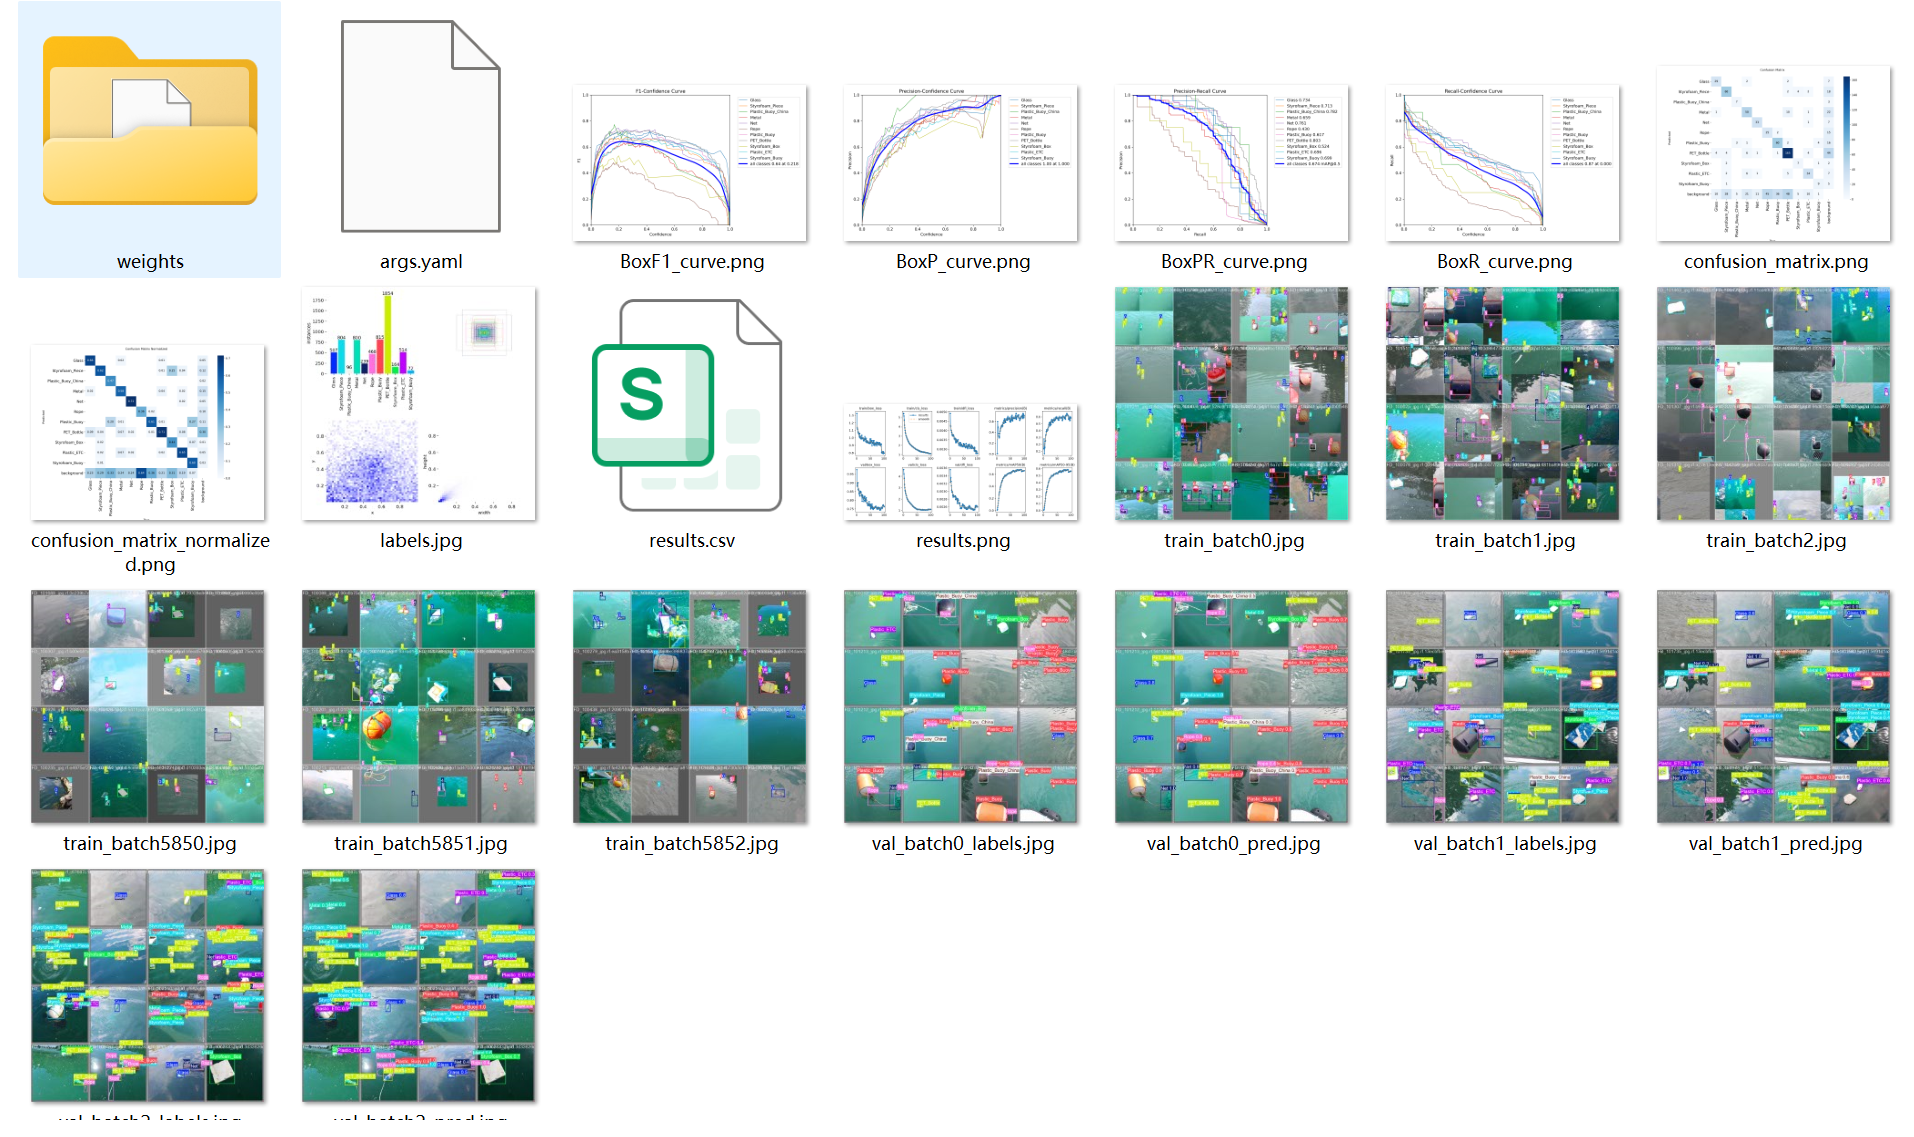Viewport: 1914px width, 1137px height.
Task: Click the labels.jpg histogram thumbnail
Action: pyautogui.click(x=419, y=404)
